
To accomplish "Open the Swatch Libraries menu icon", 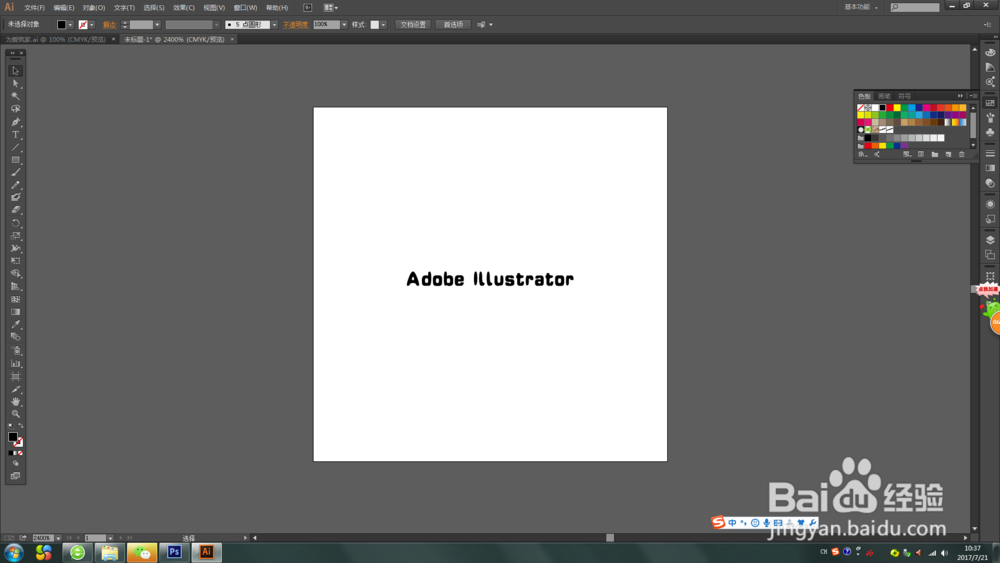I will (x=862, y=154).
